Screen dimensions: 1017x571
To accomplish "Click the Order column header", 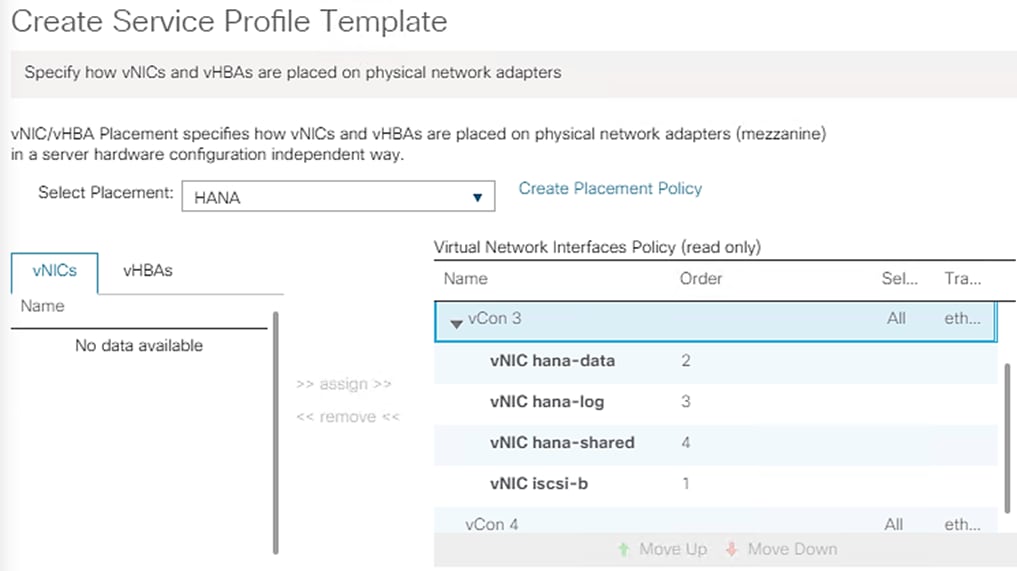I will [x=701, y=278].
